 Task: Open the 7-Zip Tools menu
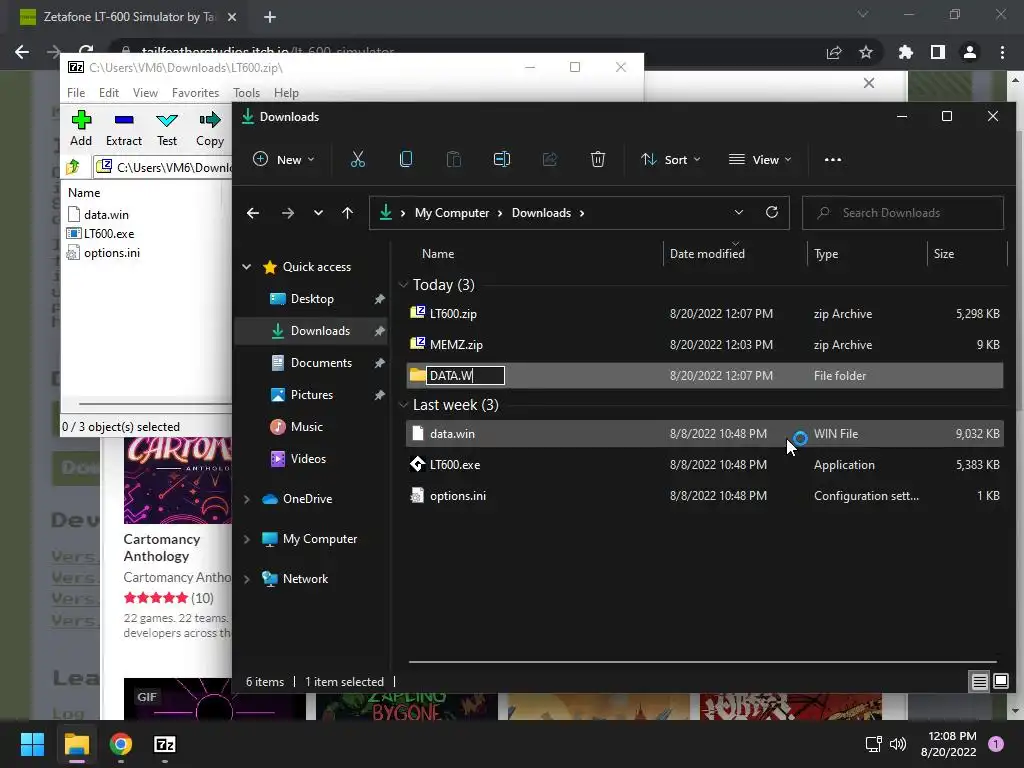246,93
